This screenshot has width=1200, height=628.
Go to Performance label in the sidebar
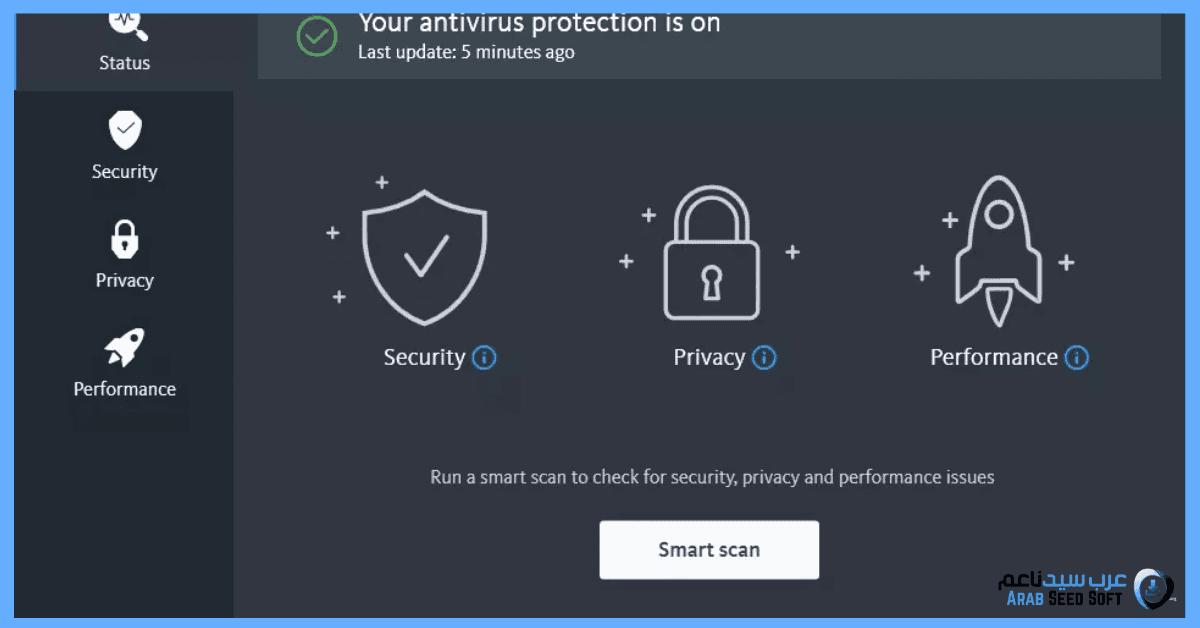pyautogui.click(x=124, y=389)
